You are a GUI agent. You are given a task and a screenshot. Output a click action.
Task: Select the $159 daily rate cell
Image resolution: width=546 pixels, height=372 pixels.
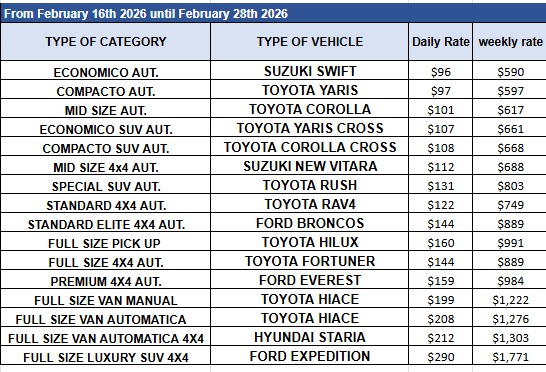[440, 280]
